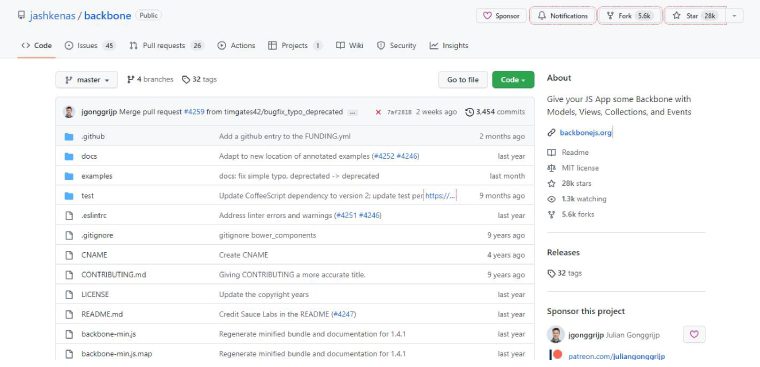Switch to the Pull requests tab
This screenshot has width=760, height=367.
(167, 46)
